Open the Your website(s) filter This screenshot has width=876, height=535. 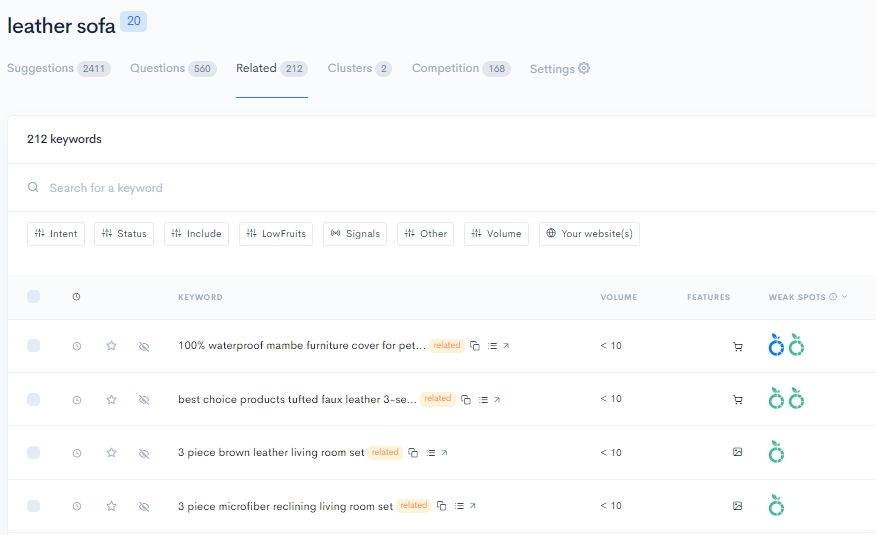click(589, 233)
